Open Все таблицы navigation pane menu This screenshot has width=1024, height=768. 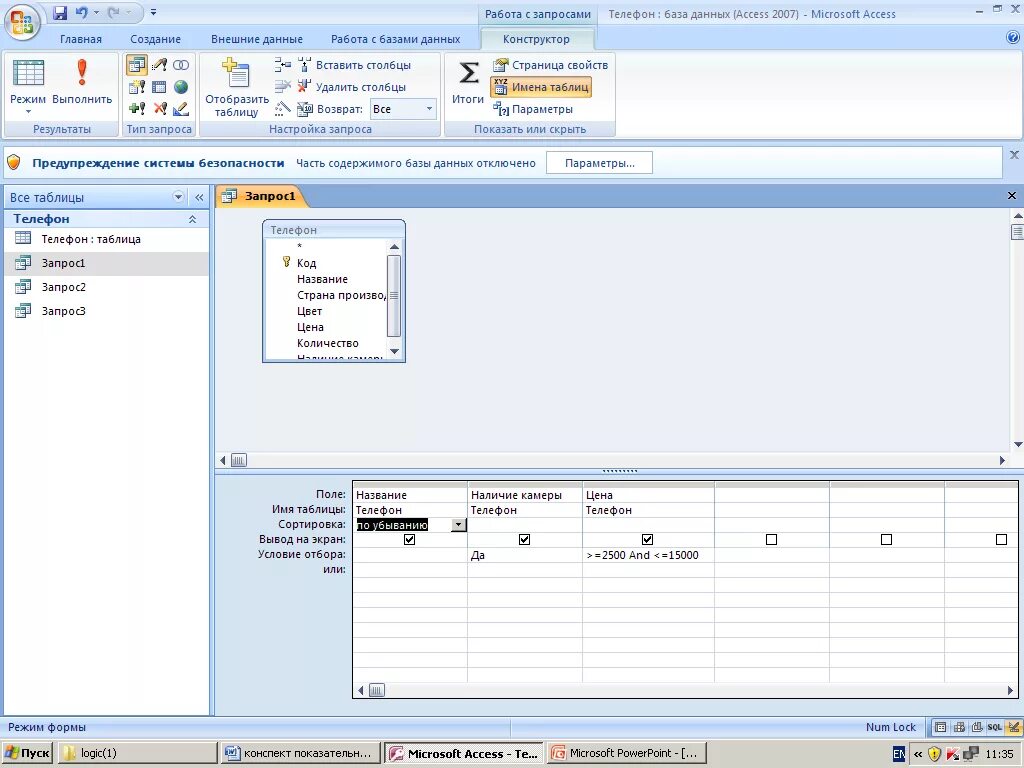[x=178, y=197]
